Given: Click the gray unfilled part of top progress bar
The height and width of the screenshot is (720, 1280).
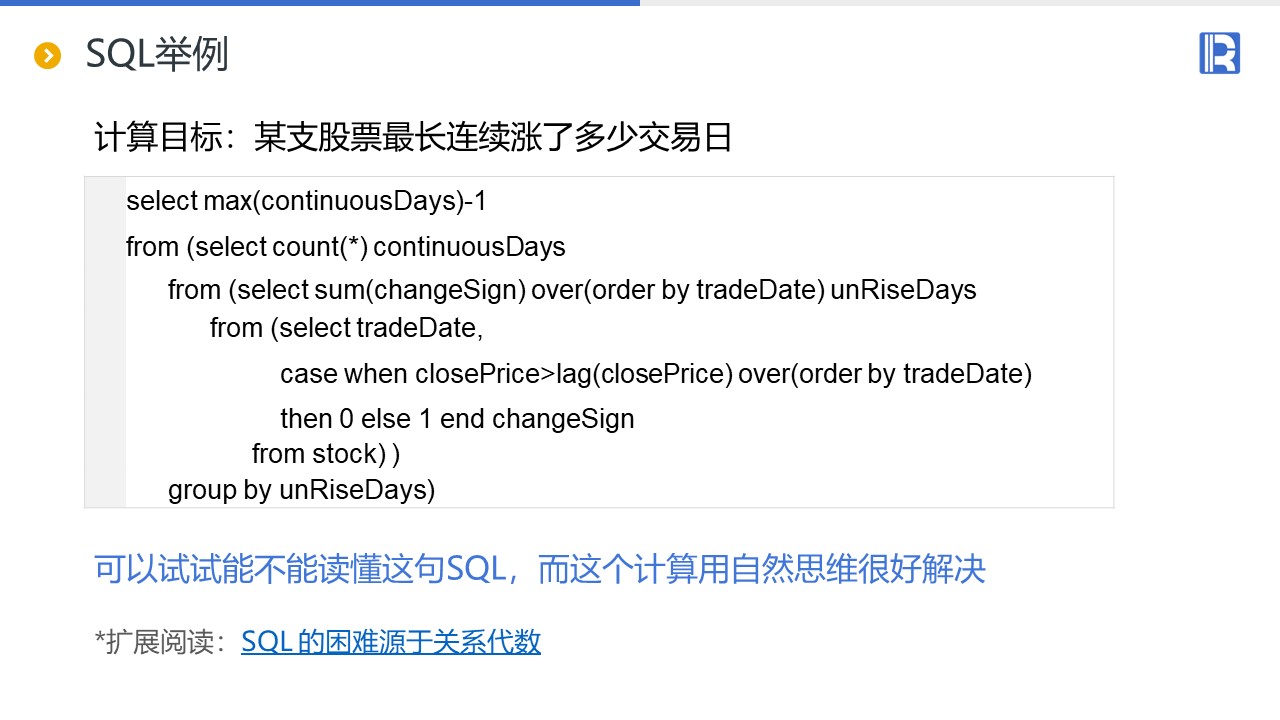Looking at the screenshot, I should pos(960,3).
